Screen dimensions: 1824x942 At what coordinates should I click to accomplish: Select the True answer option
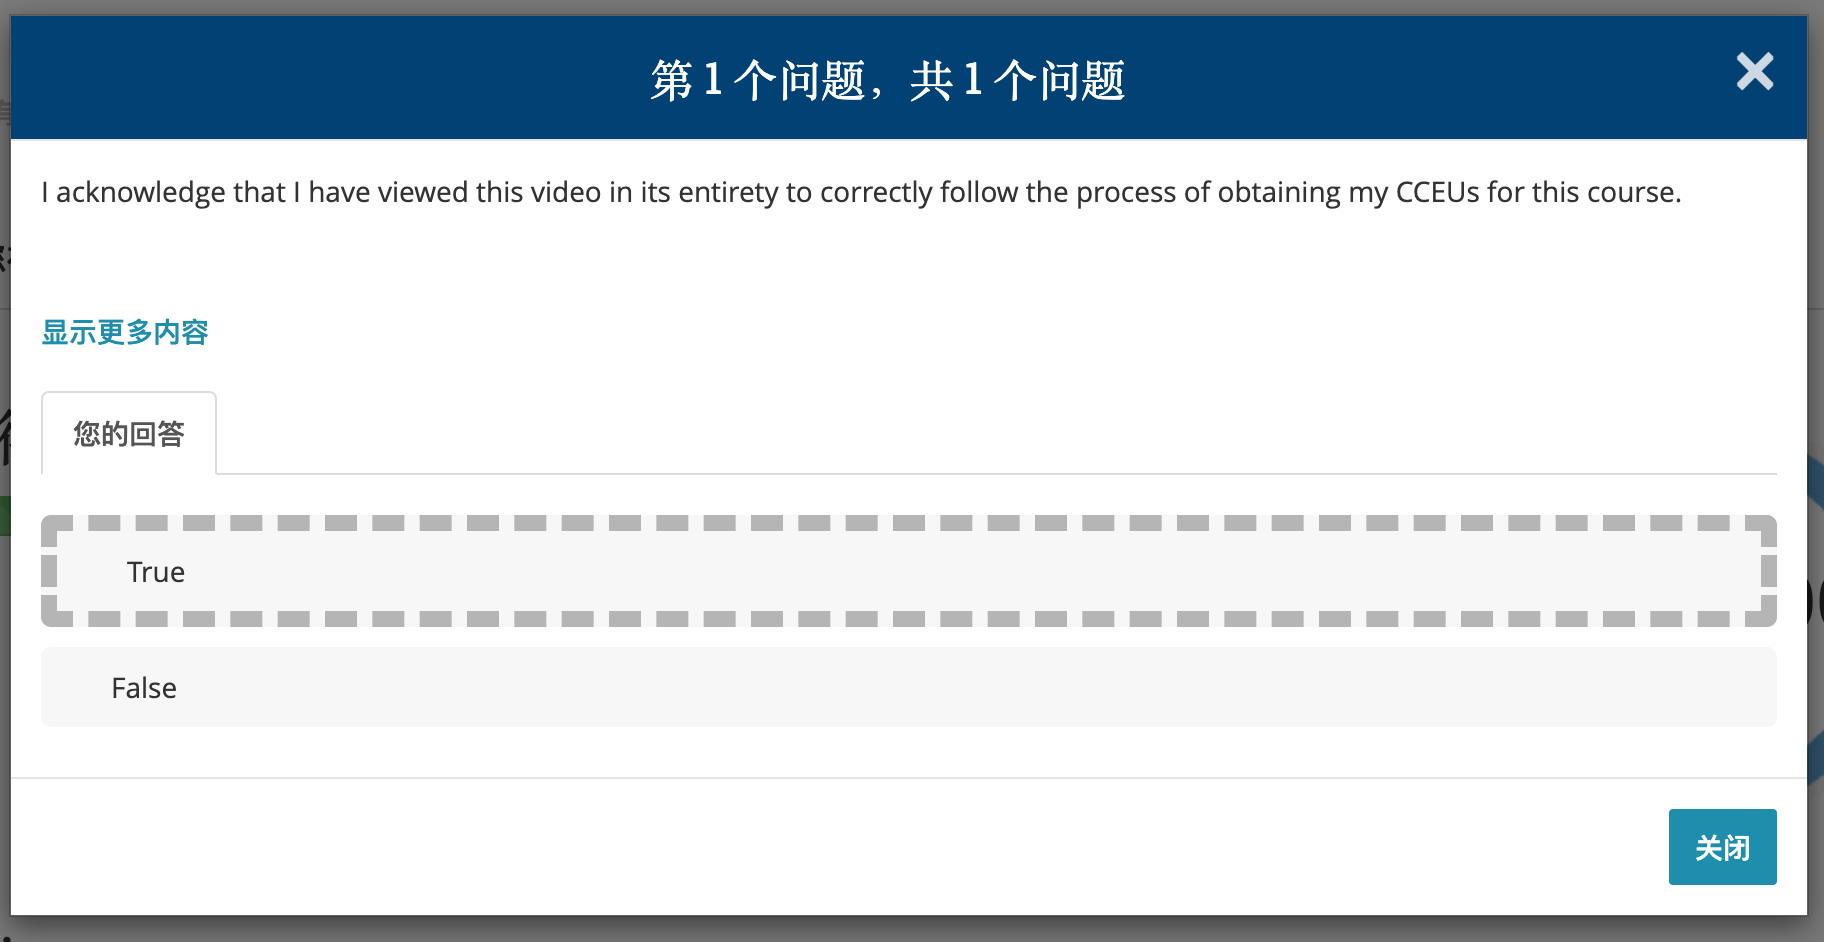[908, 572]
